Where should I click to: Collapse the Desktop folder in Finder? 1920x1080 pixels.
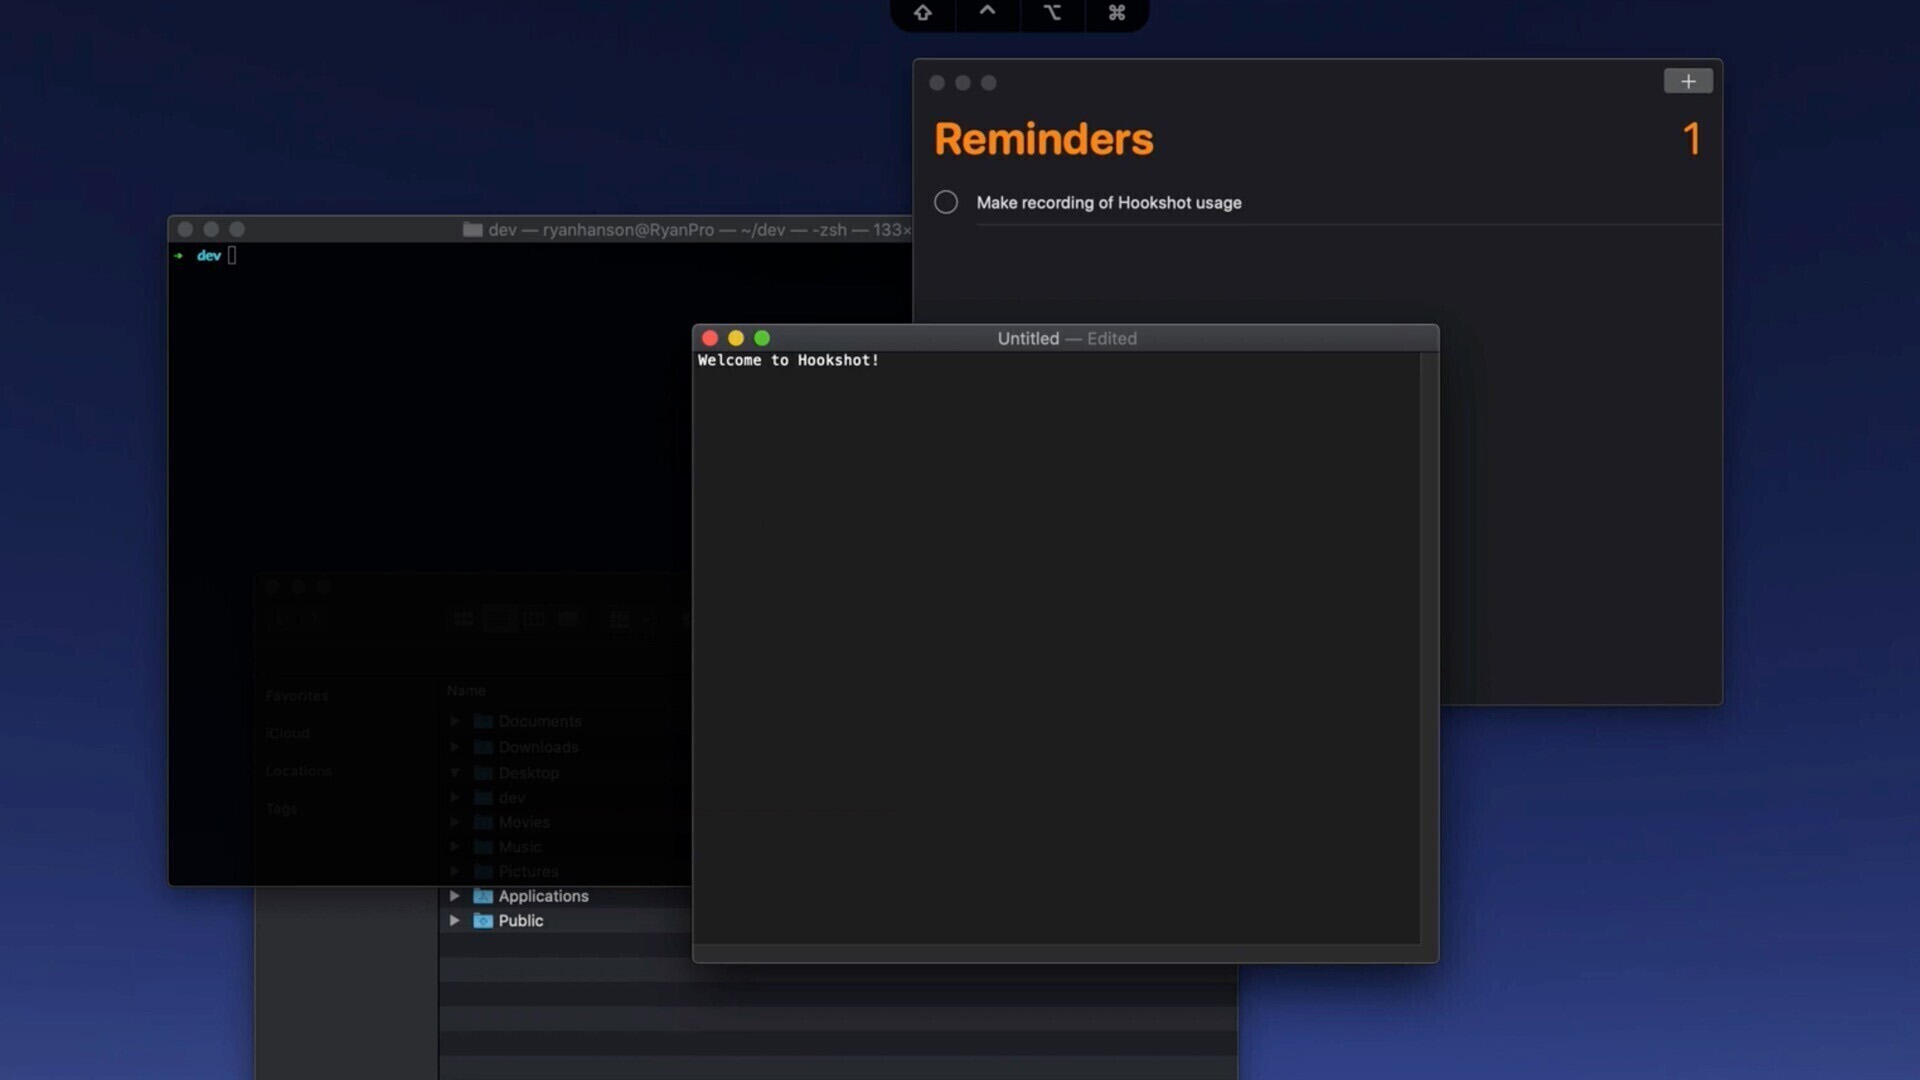[x=455, y=773]
